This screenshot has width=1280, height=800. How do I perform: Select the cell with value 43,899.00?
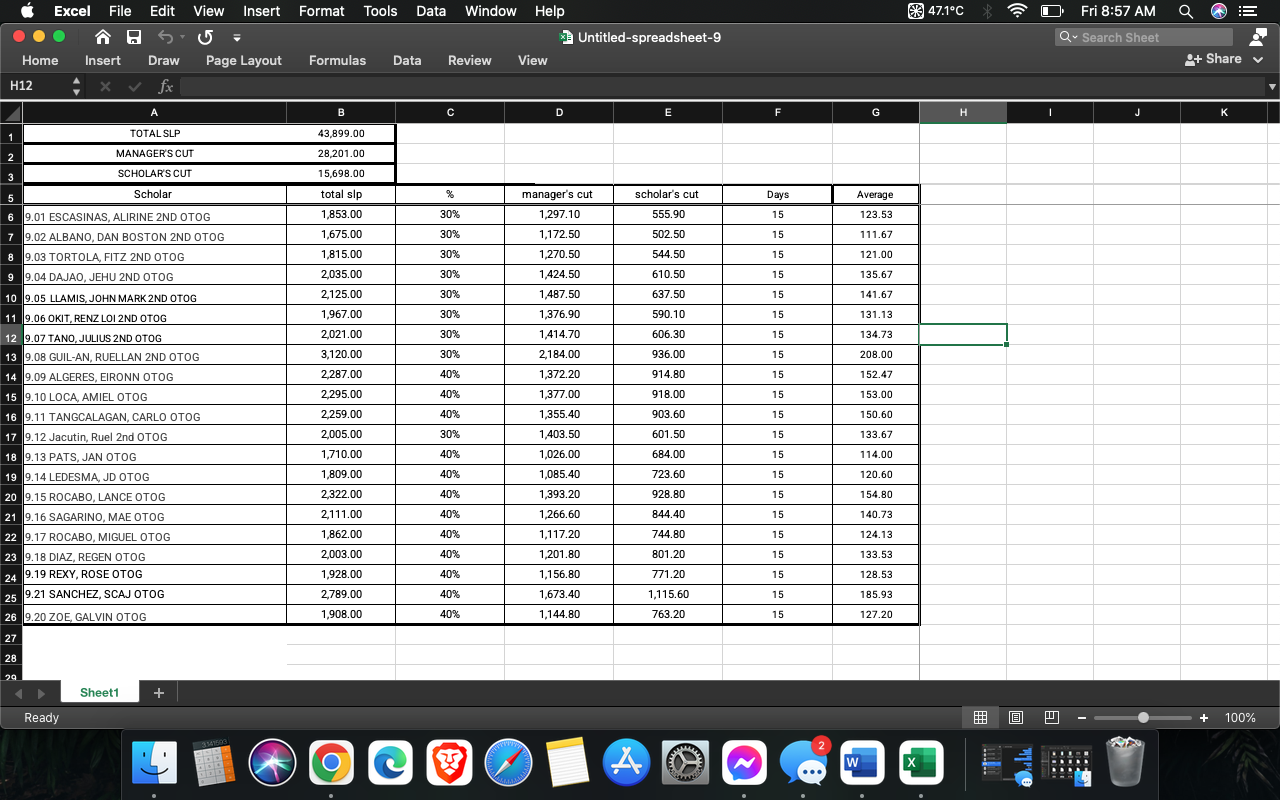341,134
